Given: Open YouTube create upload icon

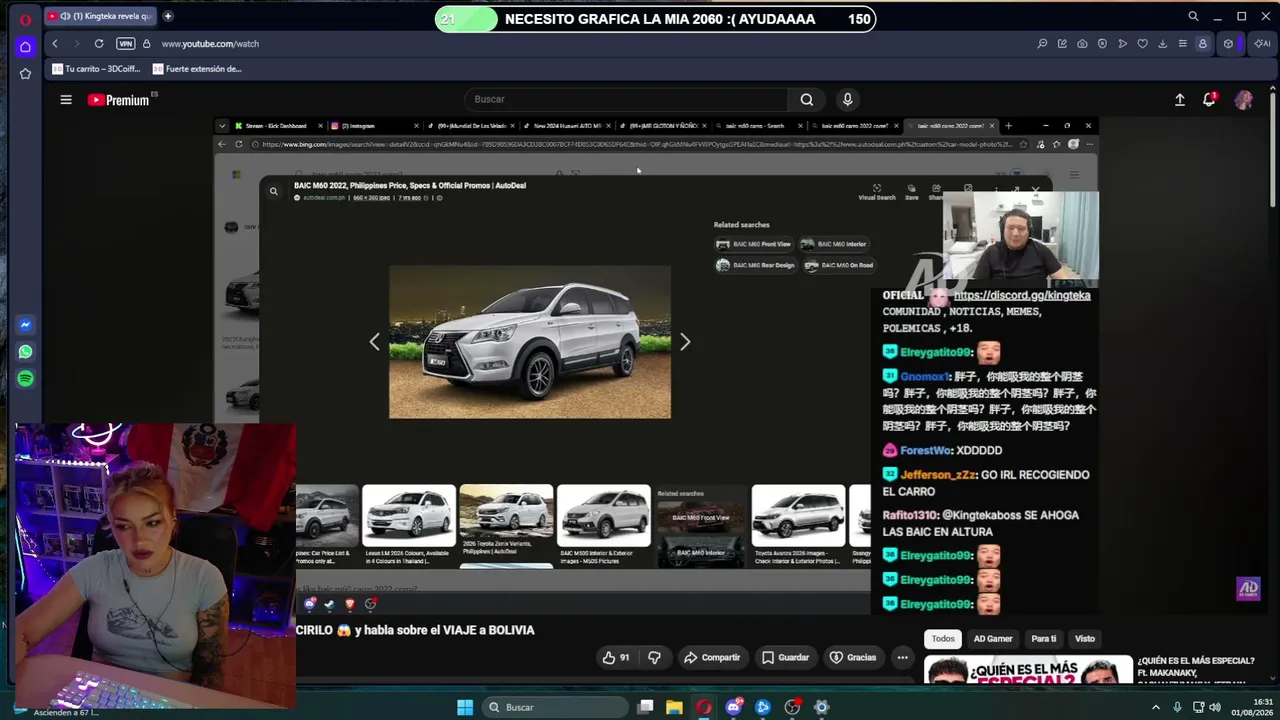Looking at the screenshot, I should [1180, 100].
